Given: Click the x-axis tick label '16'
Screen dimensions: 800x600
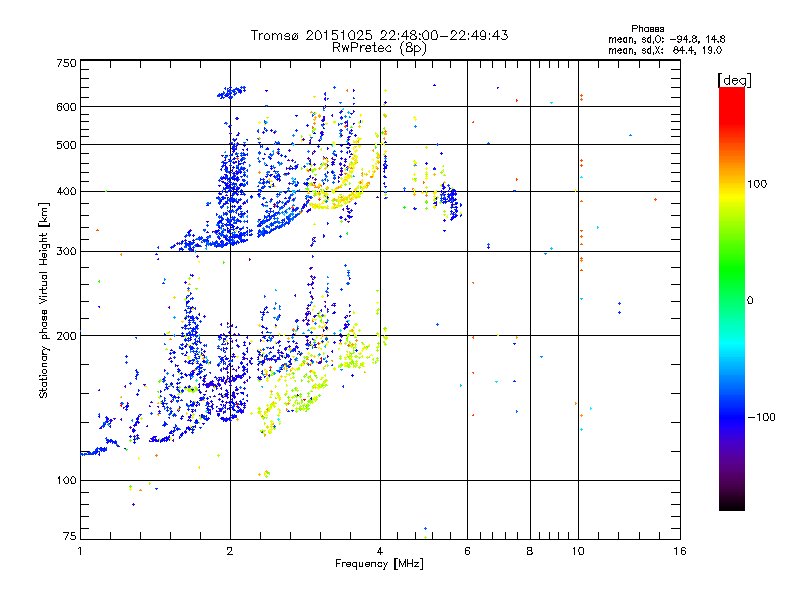Looking at the screenshot, I should (x=680, y=551).
